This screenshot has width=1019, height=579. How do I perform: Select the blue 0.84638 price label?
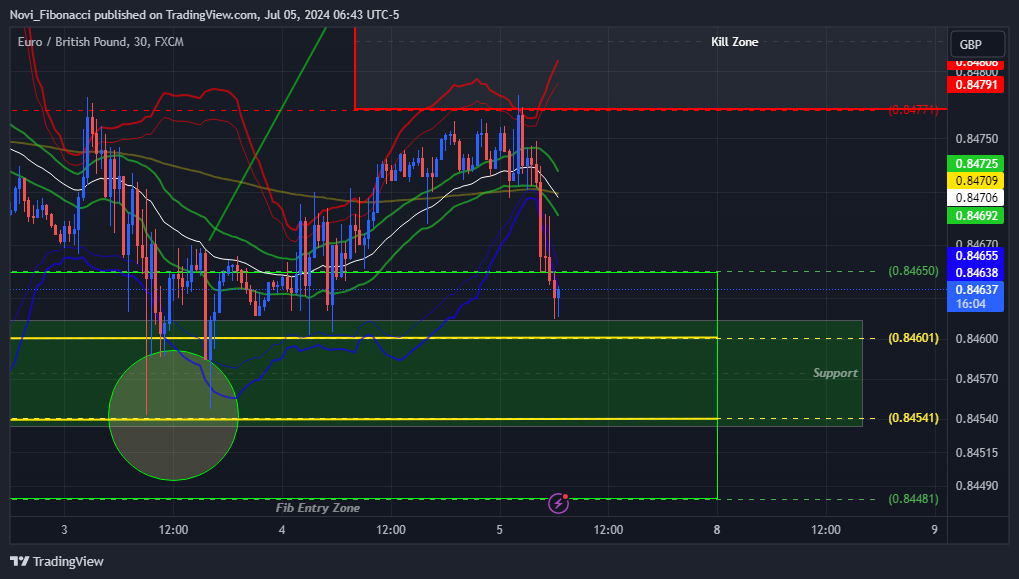click(x=975, y=272)
